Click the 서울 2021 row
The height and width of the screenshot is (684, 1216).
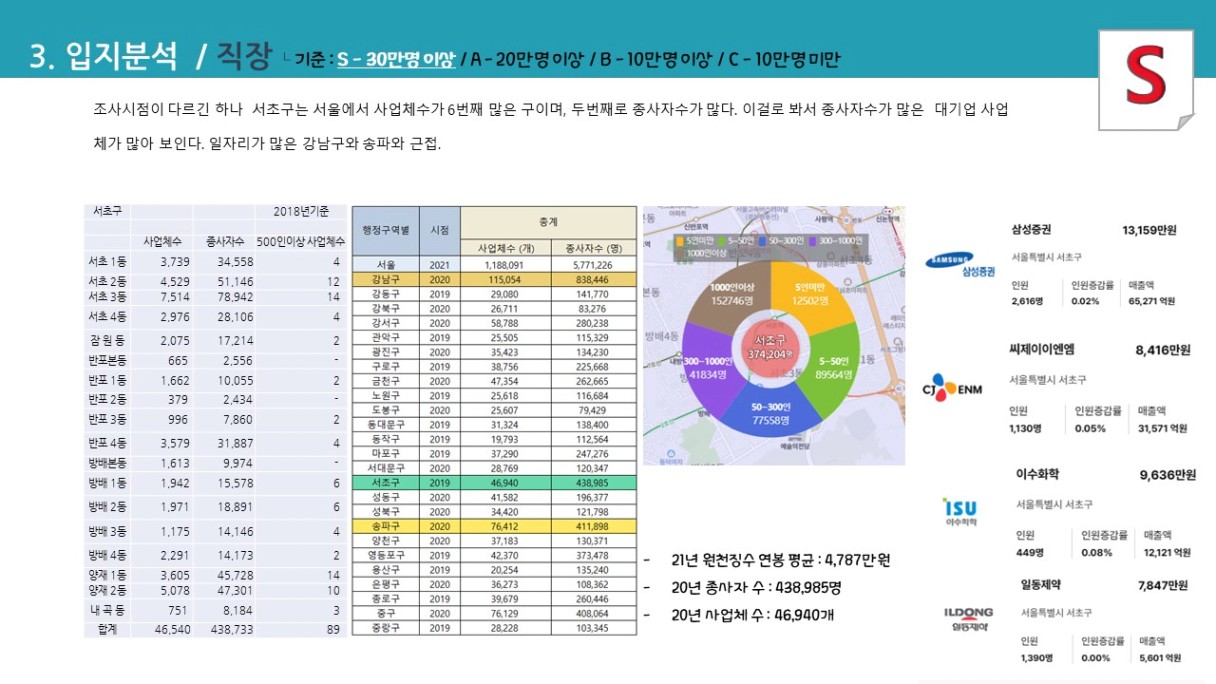pos(494,266)
